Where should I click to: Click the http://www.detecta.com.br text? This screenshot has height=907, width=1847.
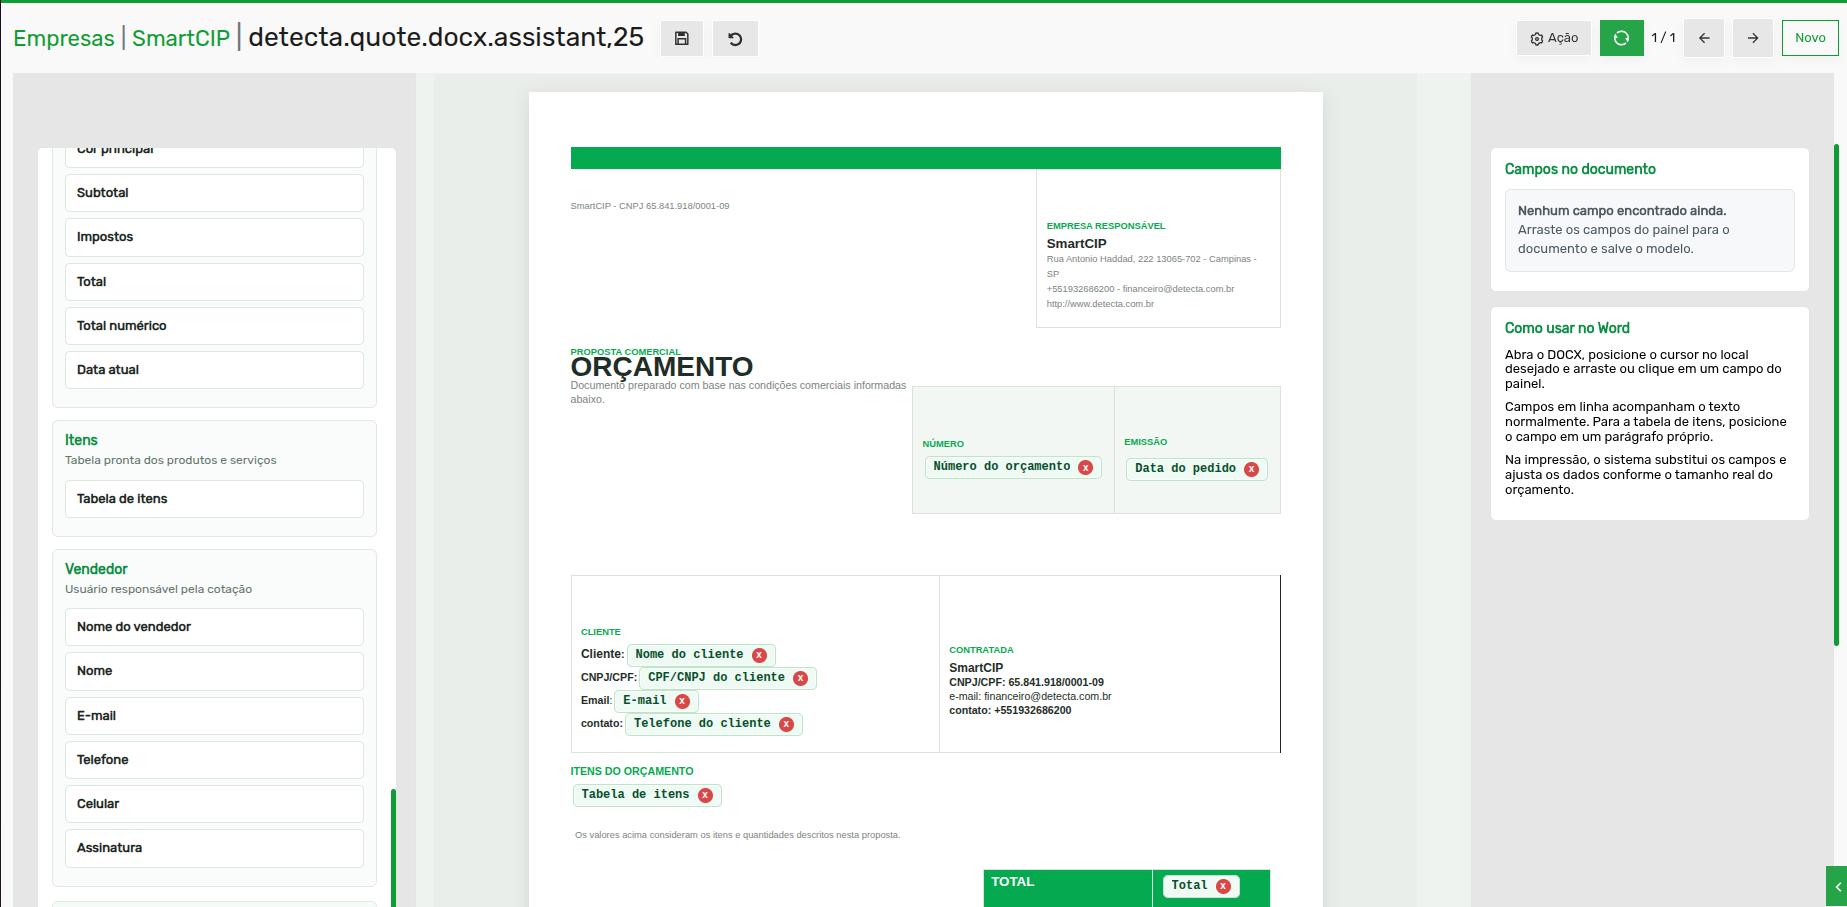click(1100, 304)
